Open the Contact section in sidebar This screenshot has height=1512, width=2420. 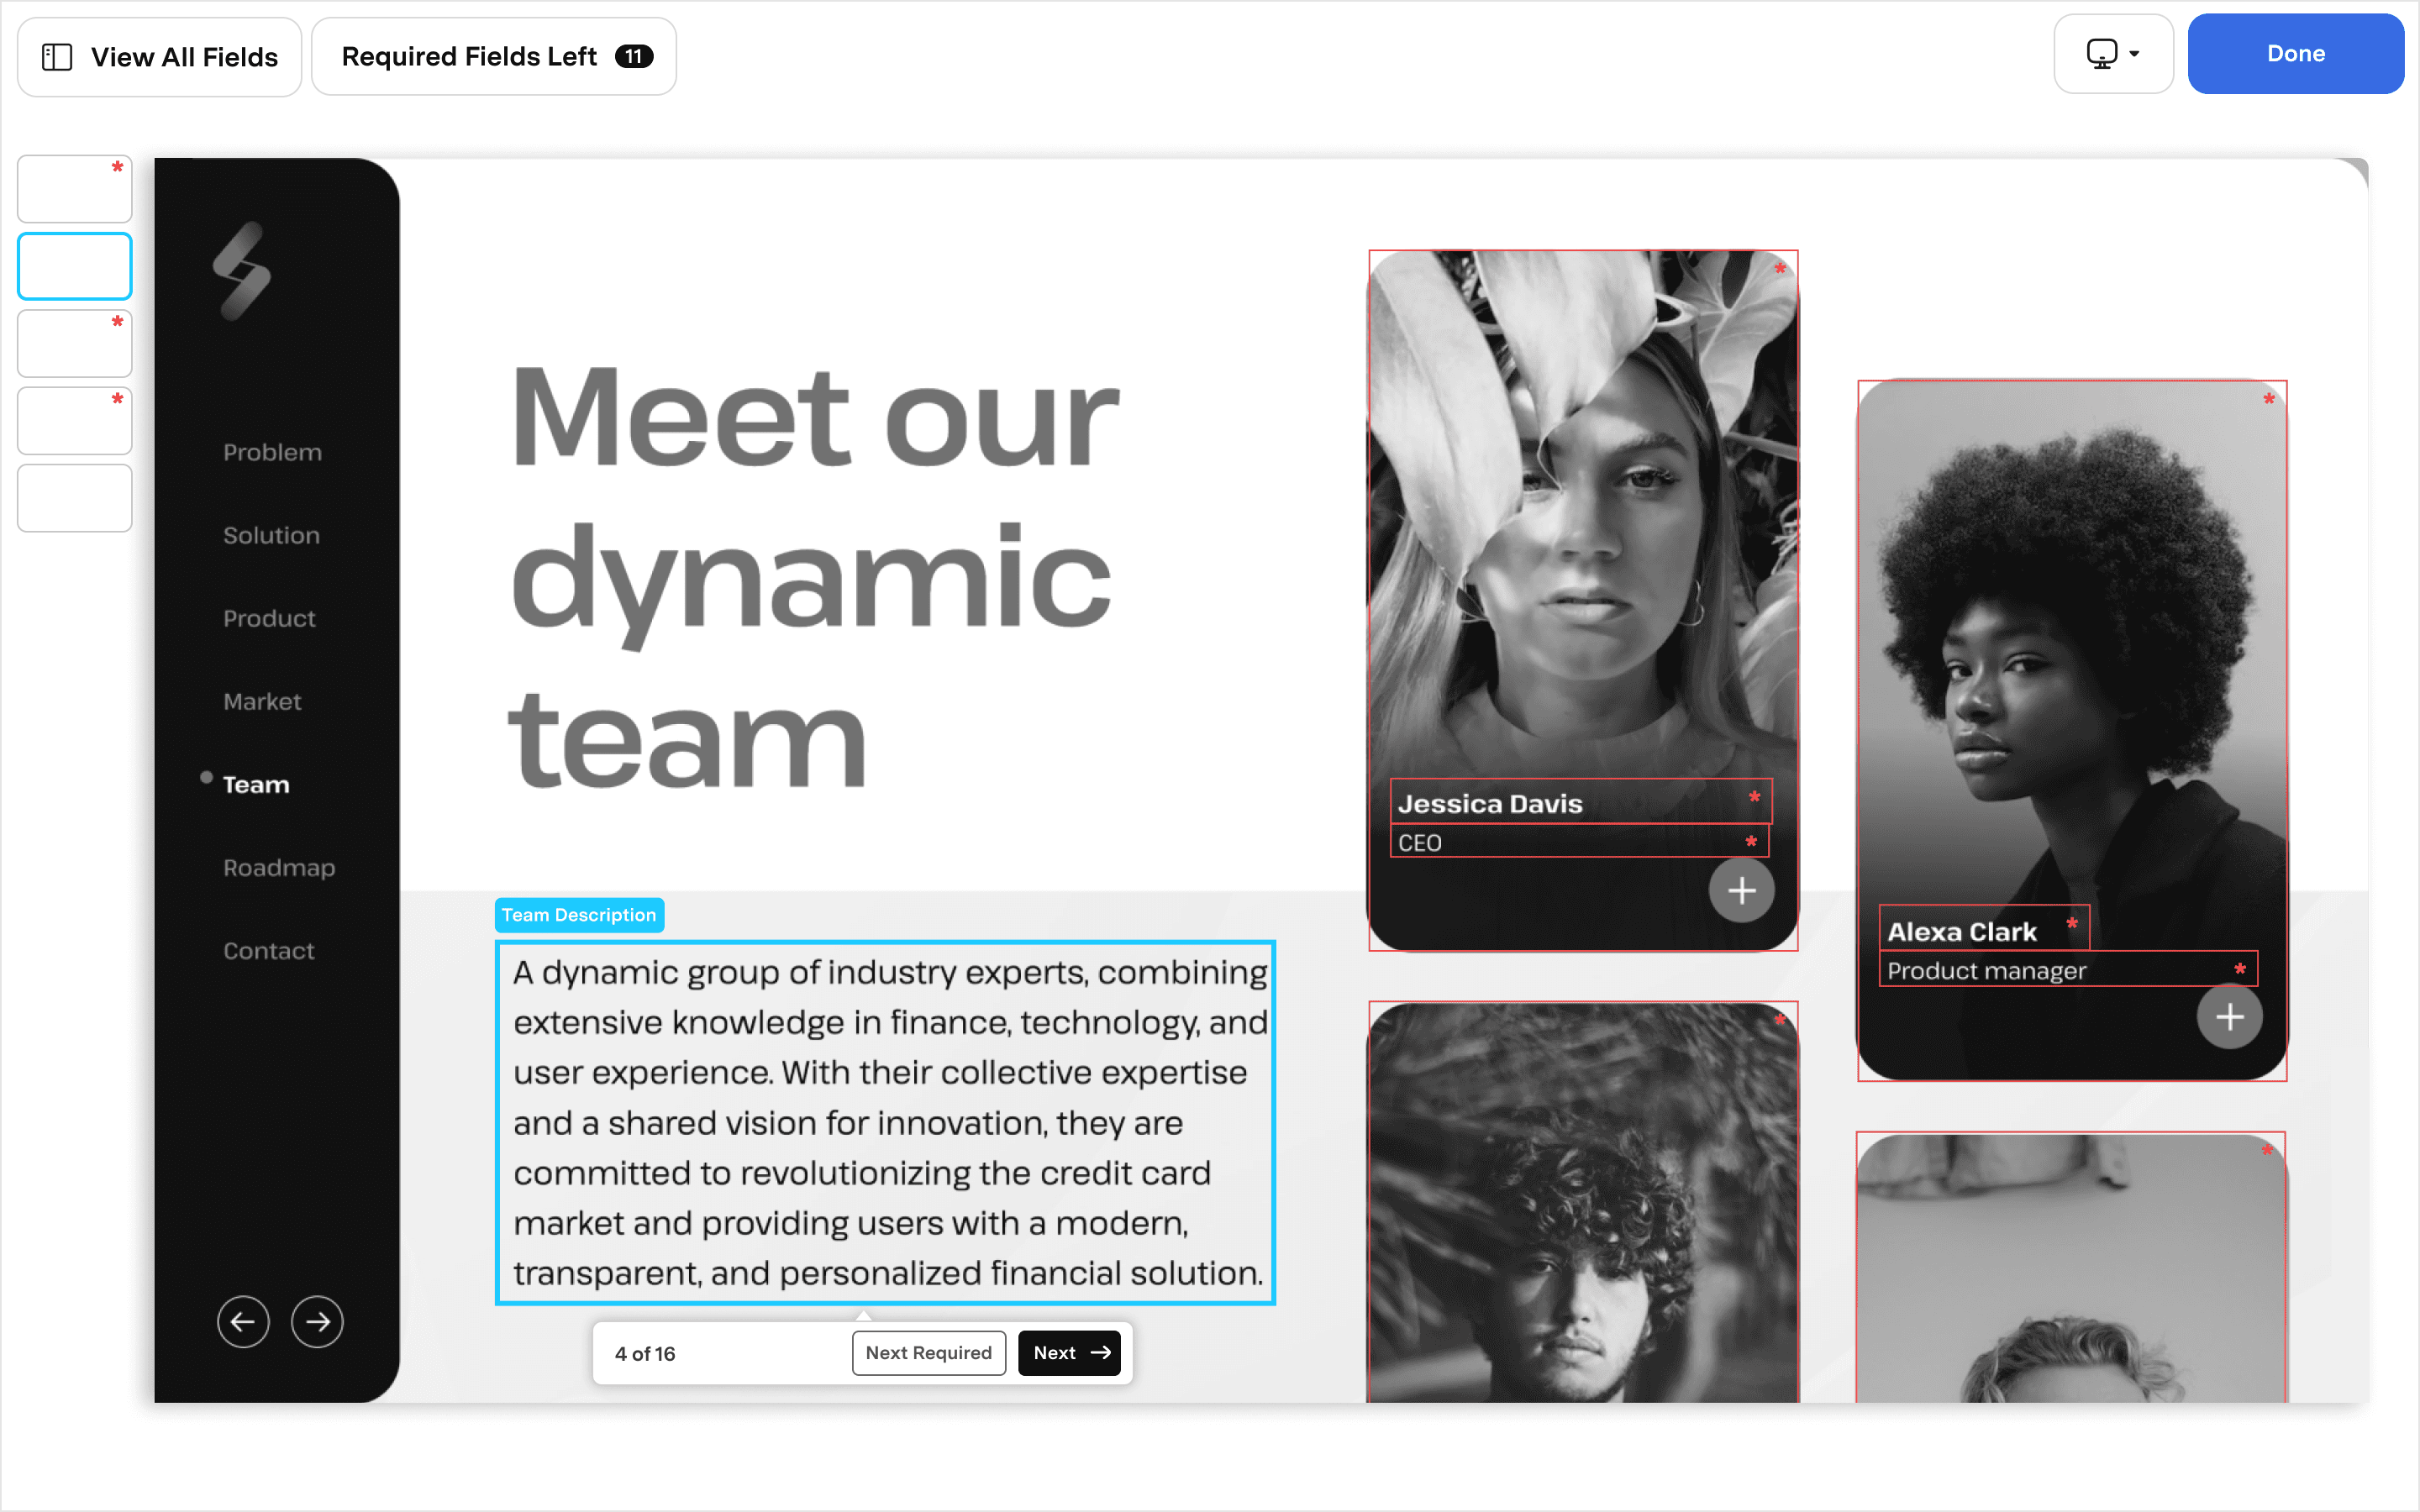(269, 951)
